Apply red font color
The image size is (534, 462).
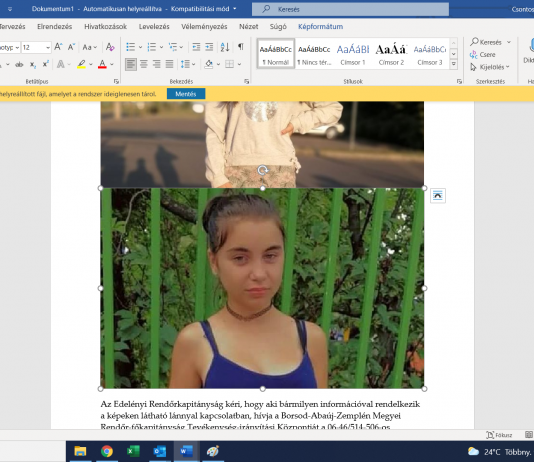[102, 64]
